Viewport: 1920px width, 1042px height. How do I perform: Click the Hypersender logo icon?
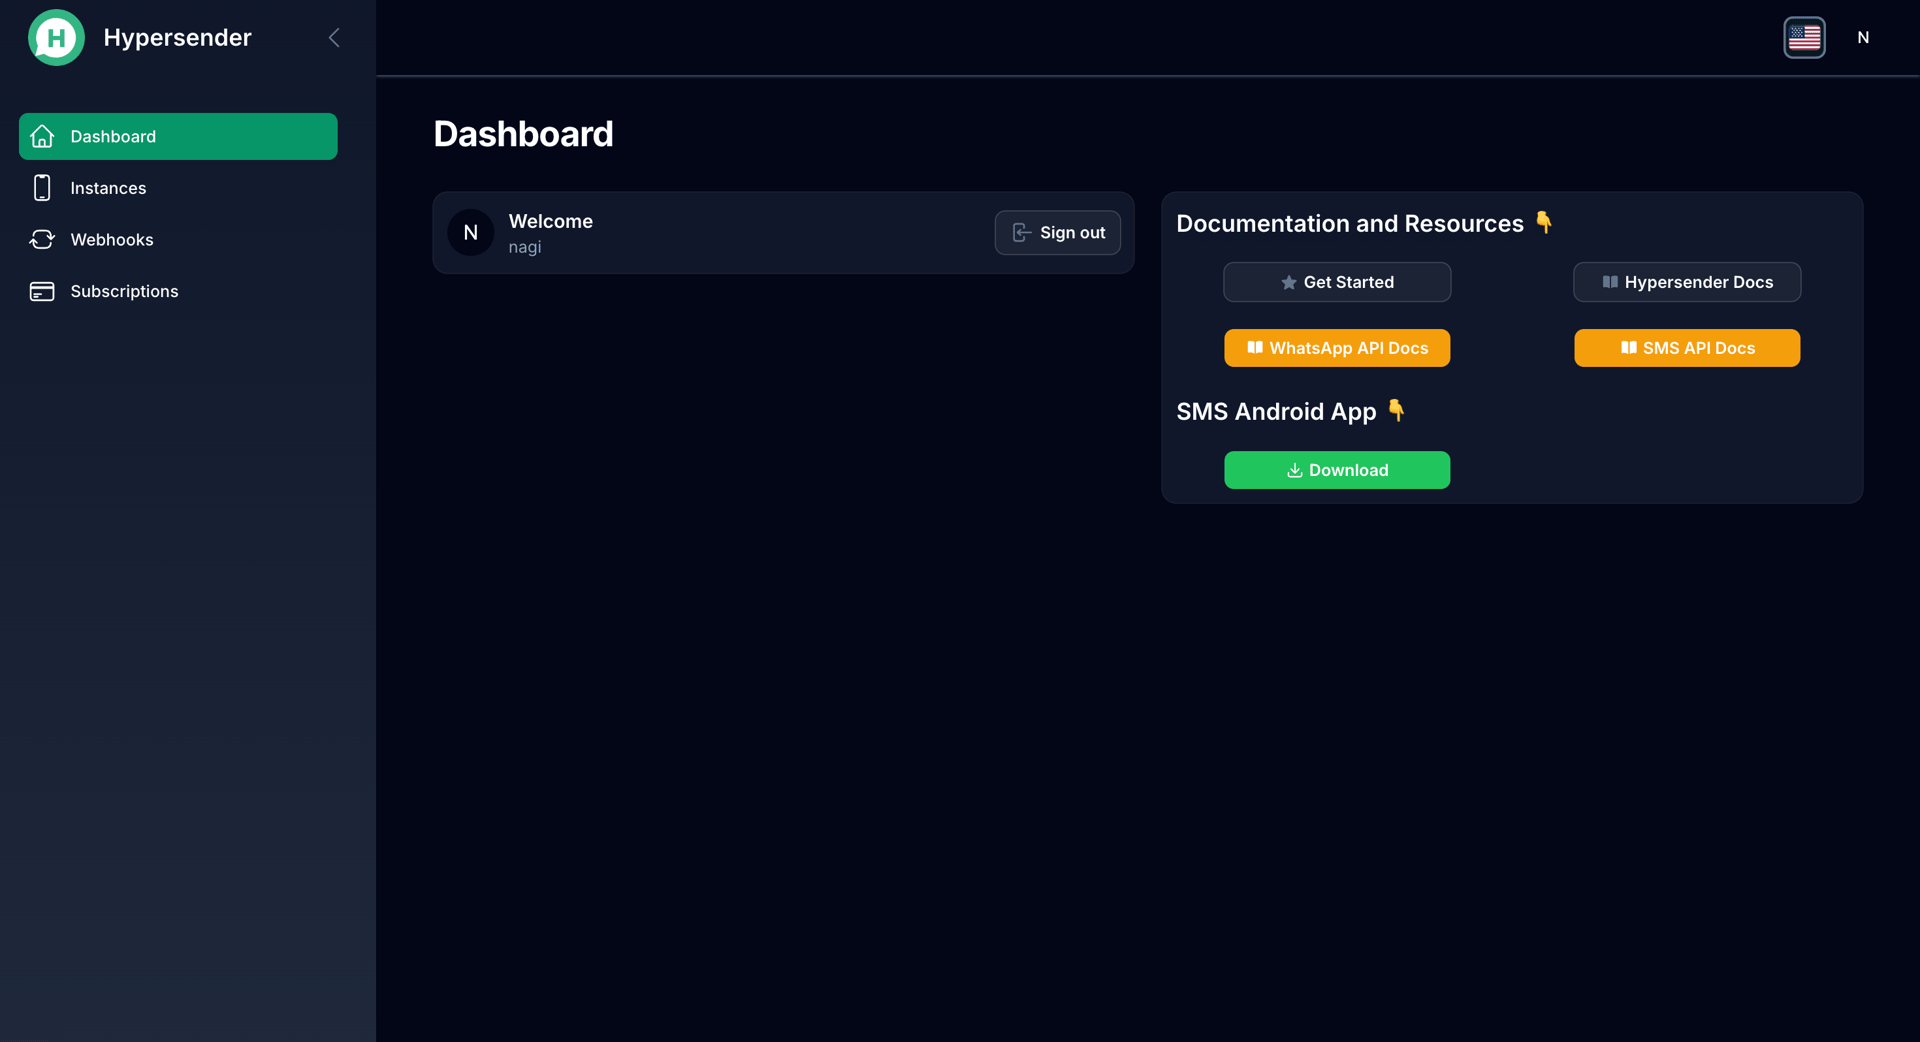(x=56, y=38)
